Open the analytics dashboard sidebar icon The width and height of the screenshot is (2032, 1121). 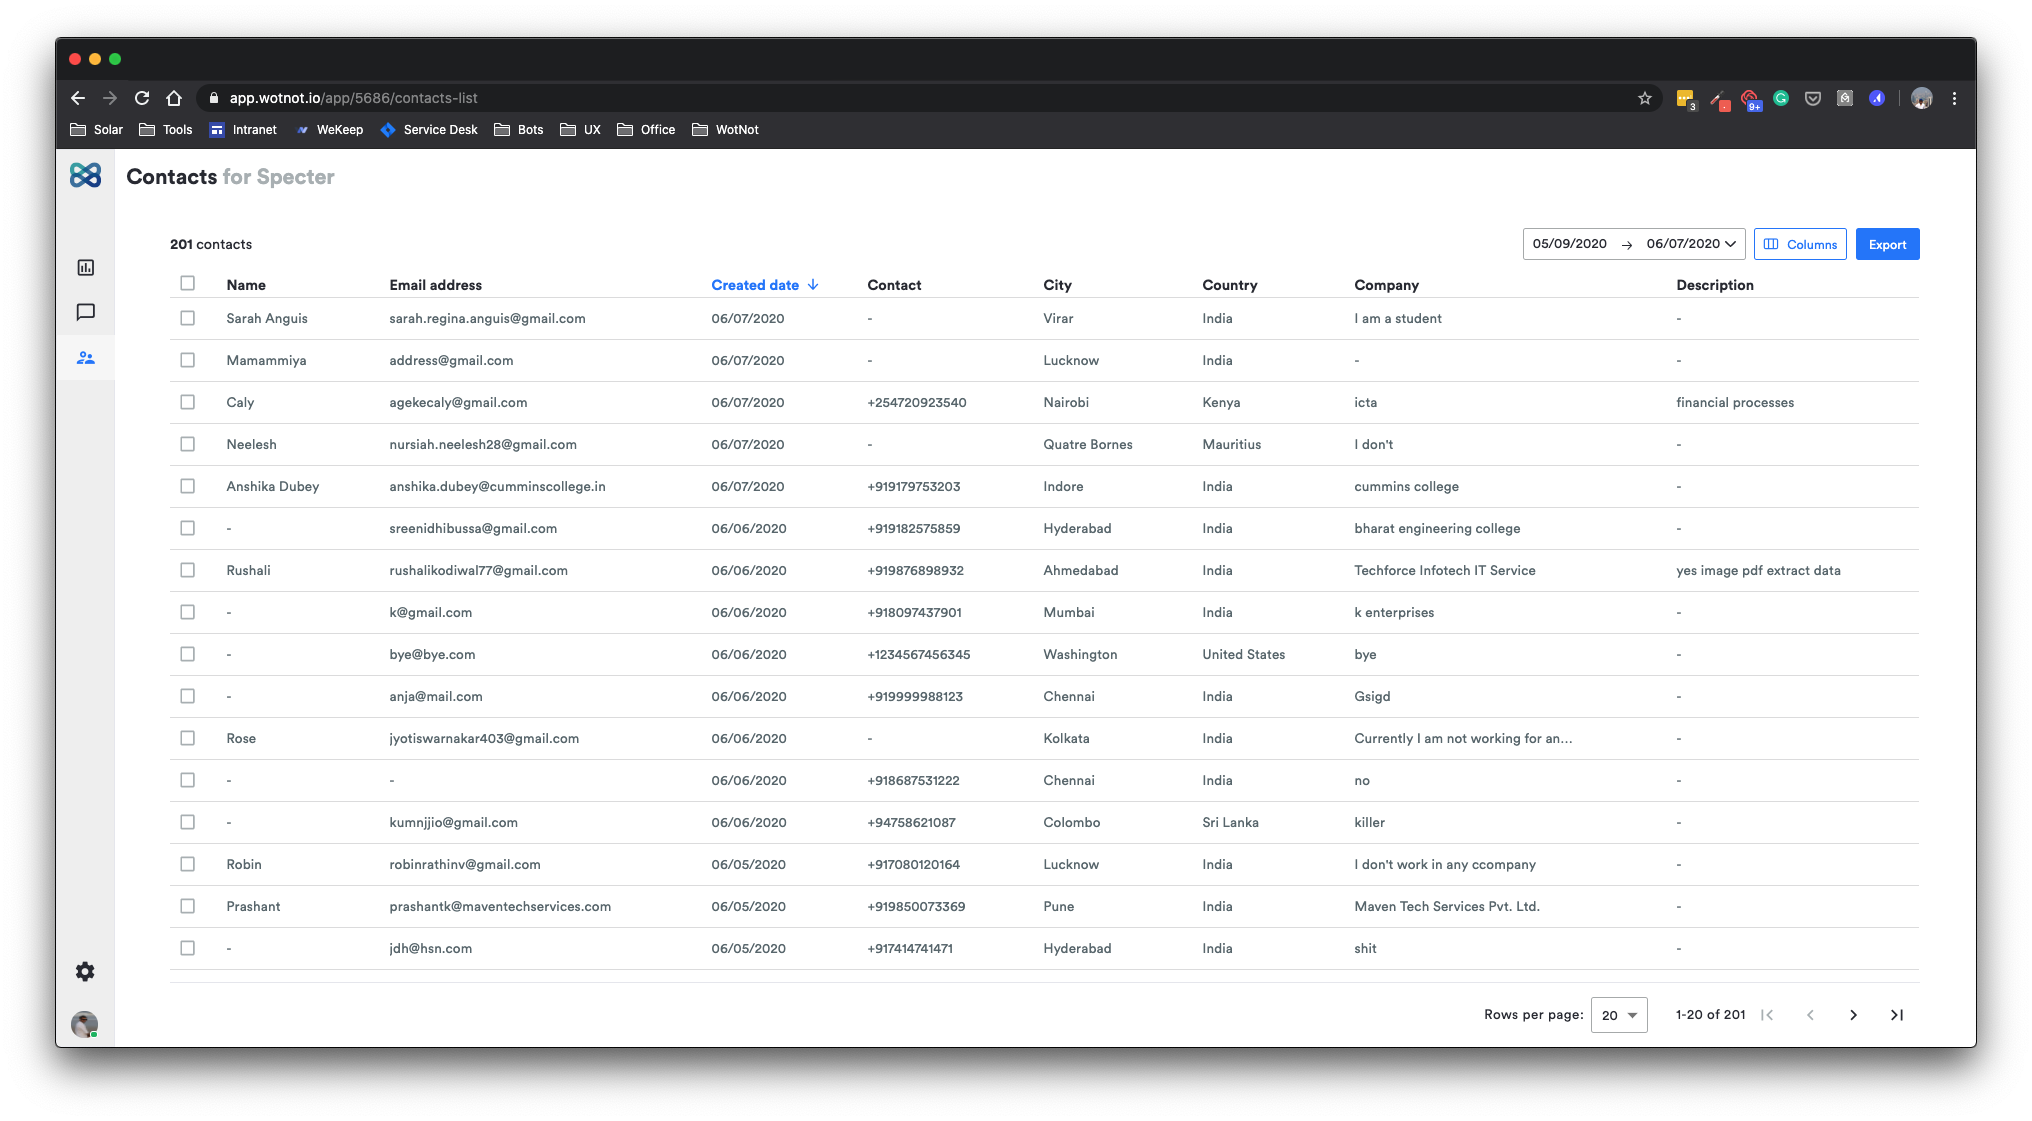point(86,268)
